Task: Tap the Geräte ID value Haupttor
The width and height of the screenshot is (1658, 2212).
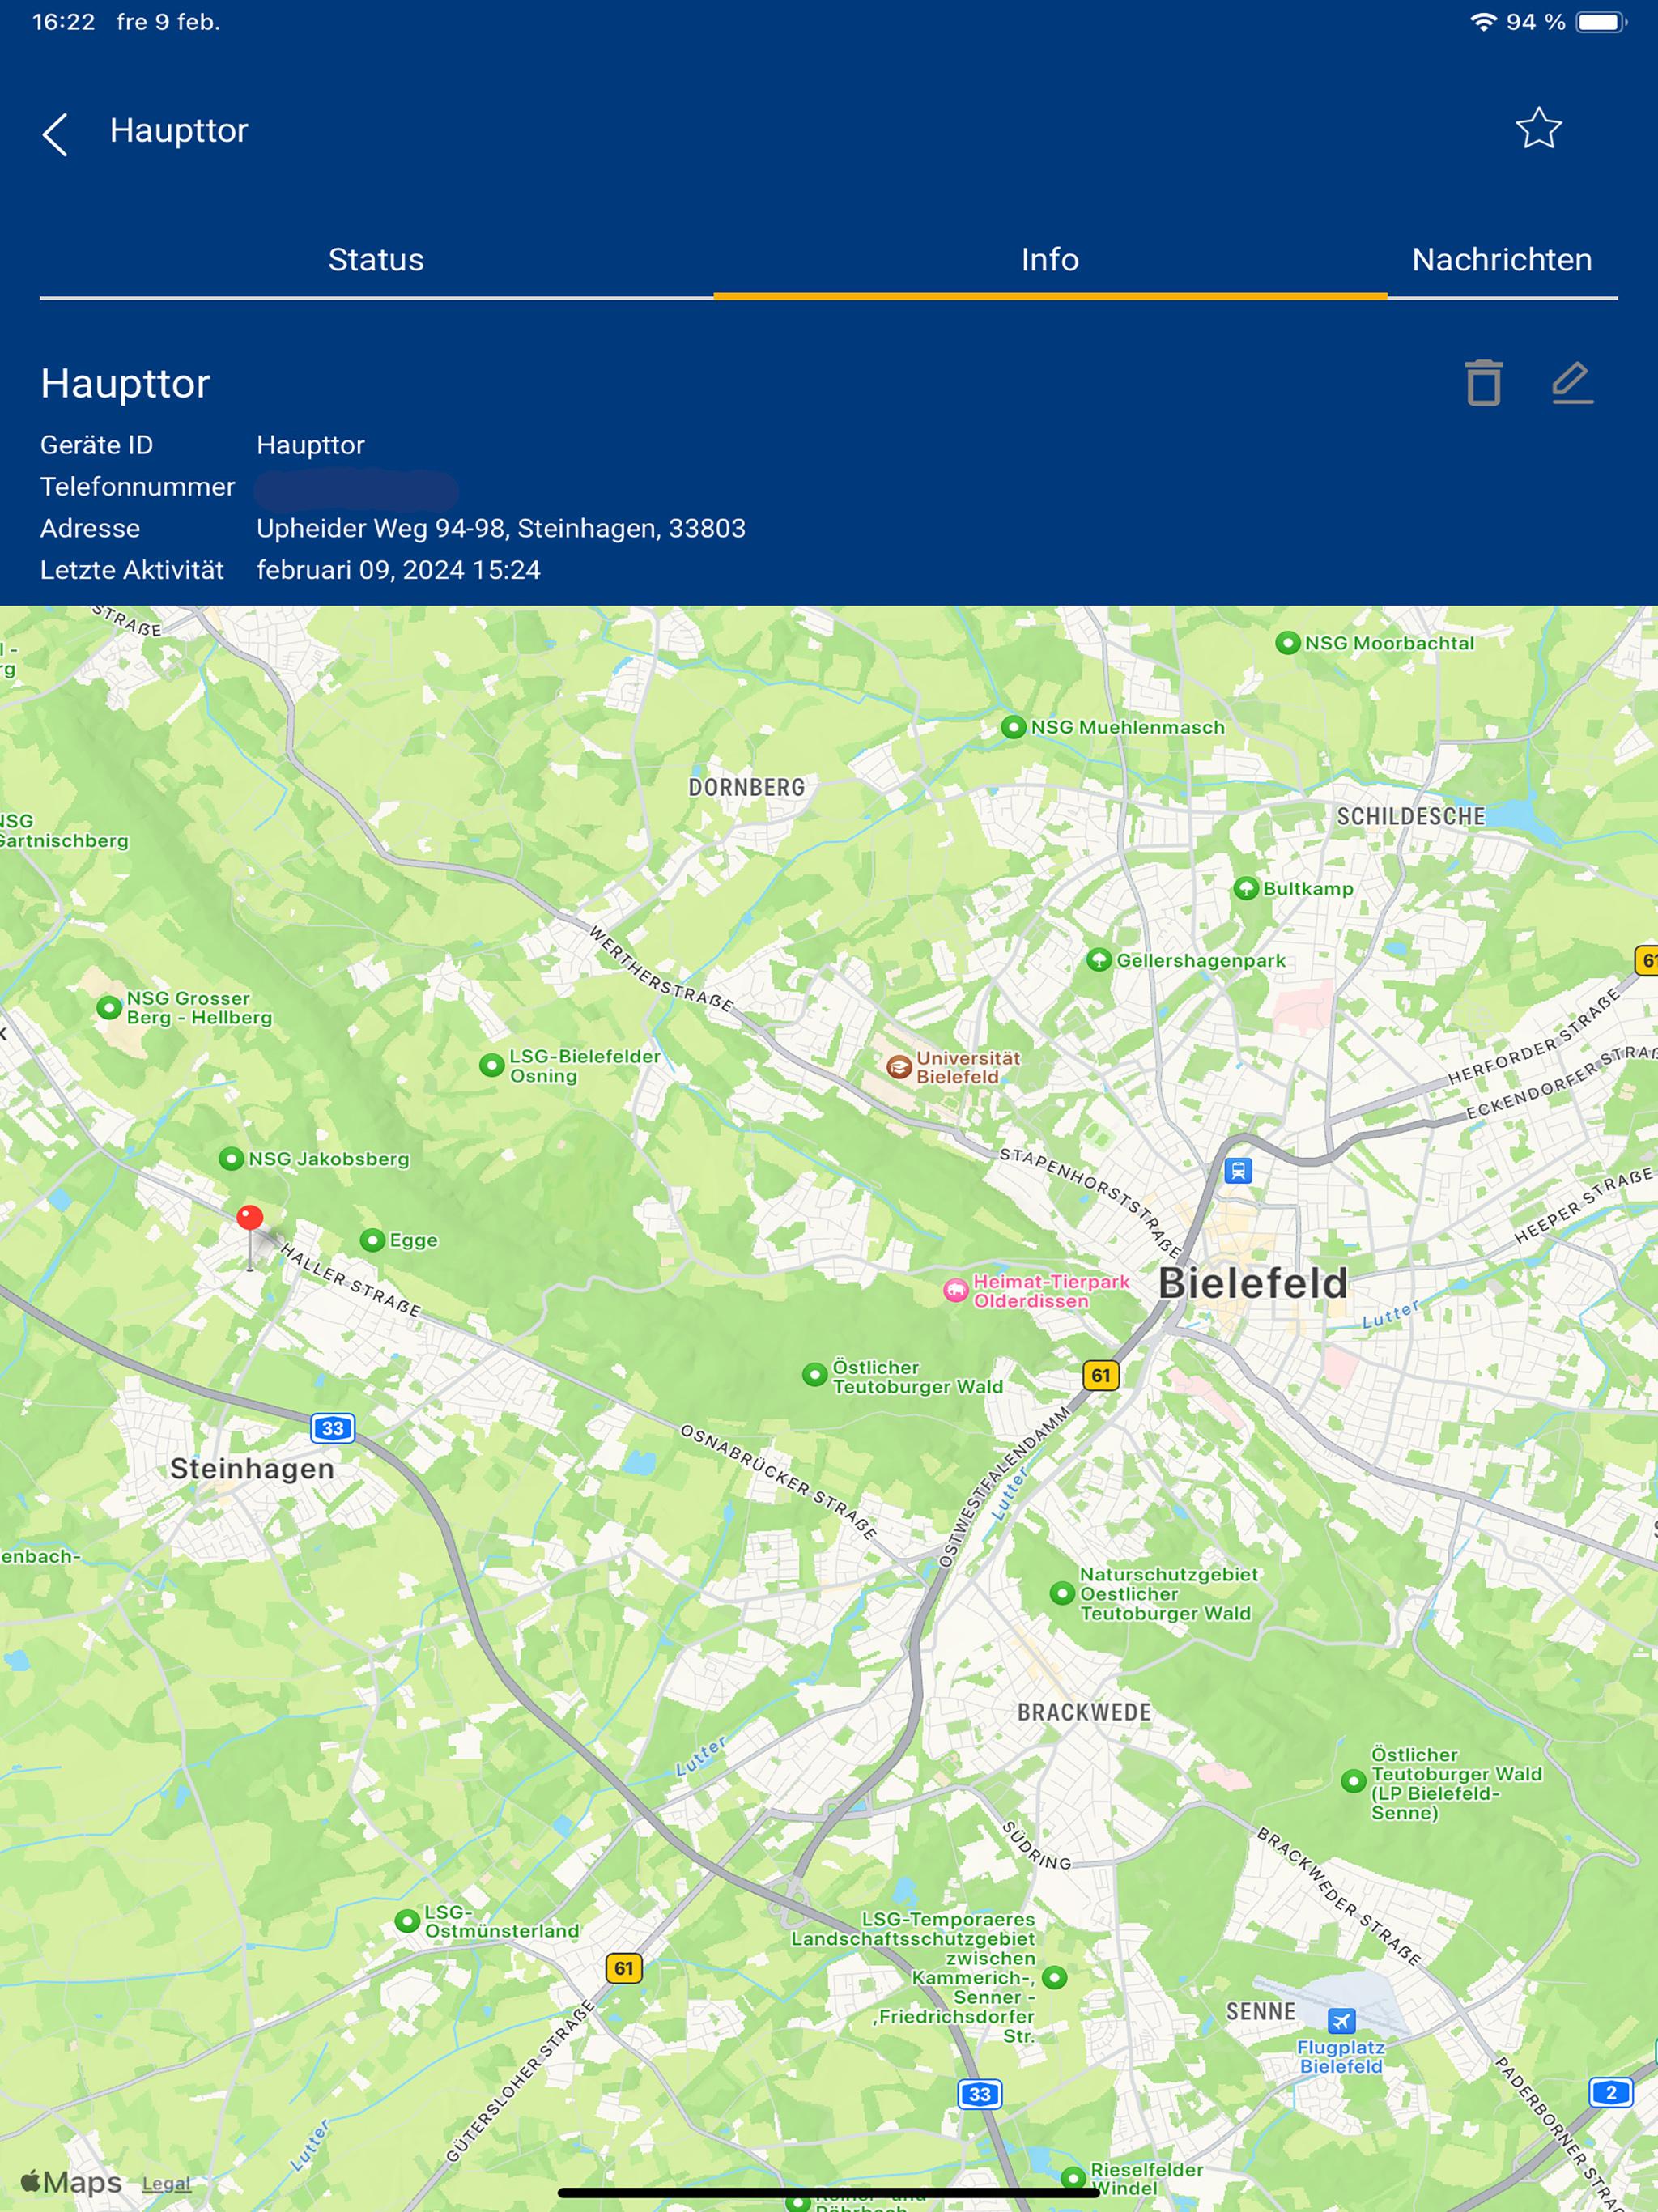Action: coord(310,445)
